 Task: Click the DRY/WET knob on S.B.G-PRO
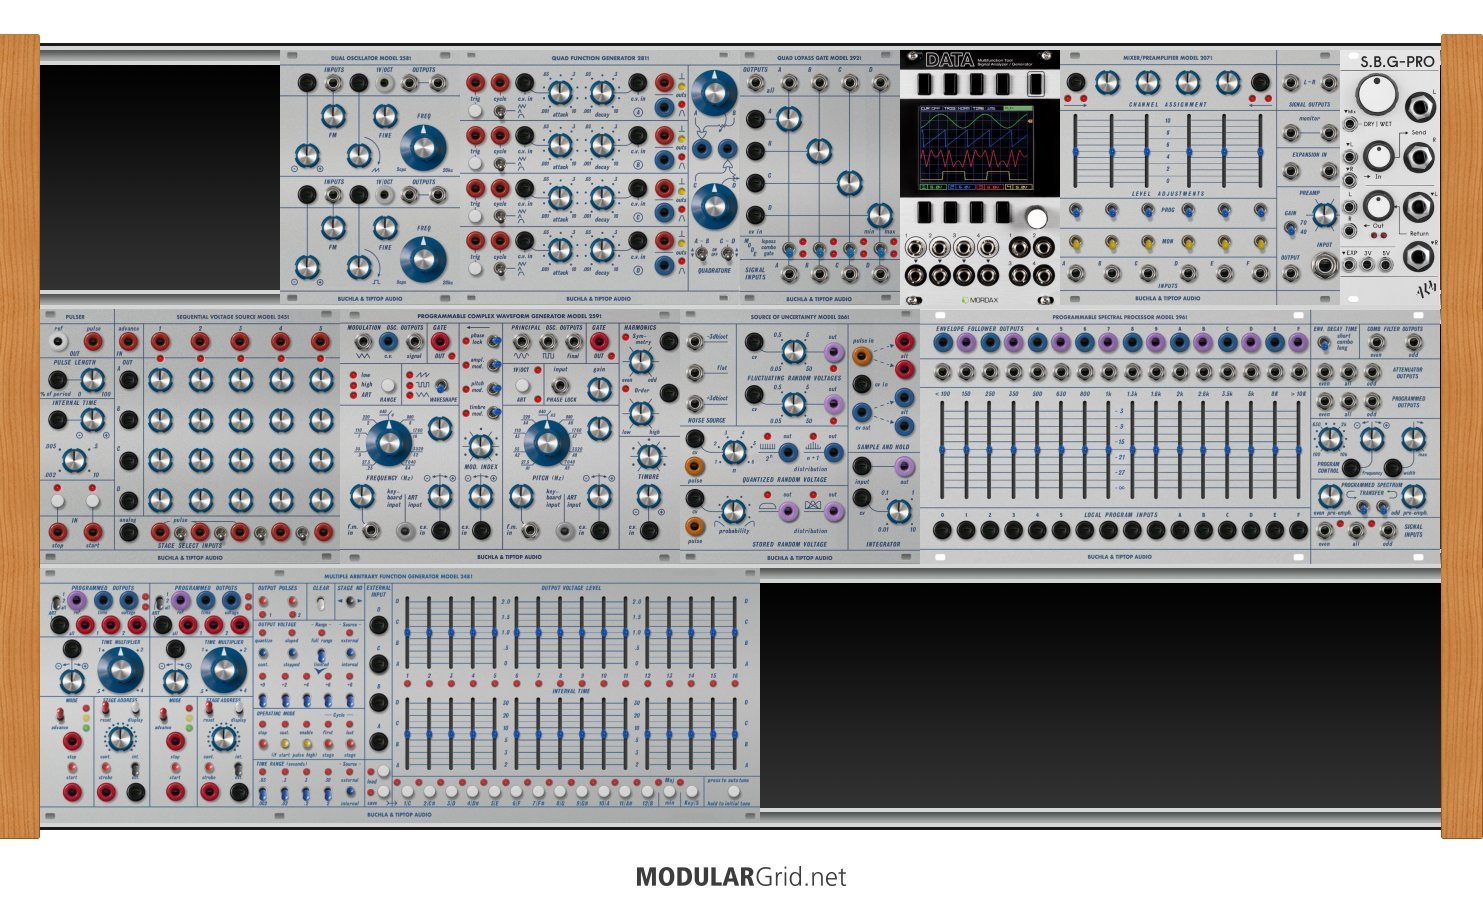[1379, 95]
